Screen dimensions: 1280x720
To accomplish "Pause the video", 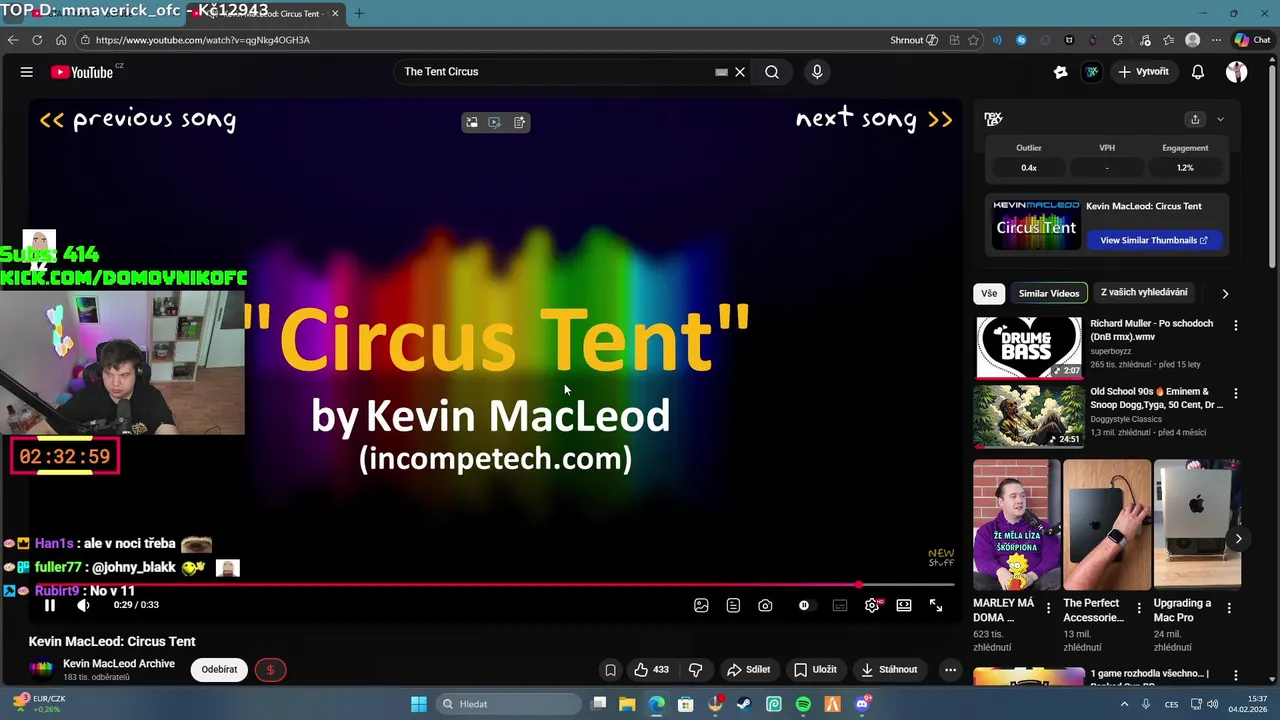I will [x=50, y=605].
